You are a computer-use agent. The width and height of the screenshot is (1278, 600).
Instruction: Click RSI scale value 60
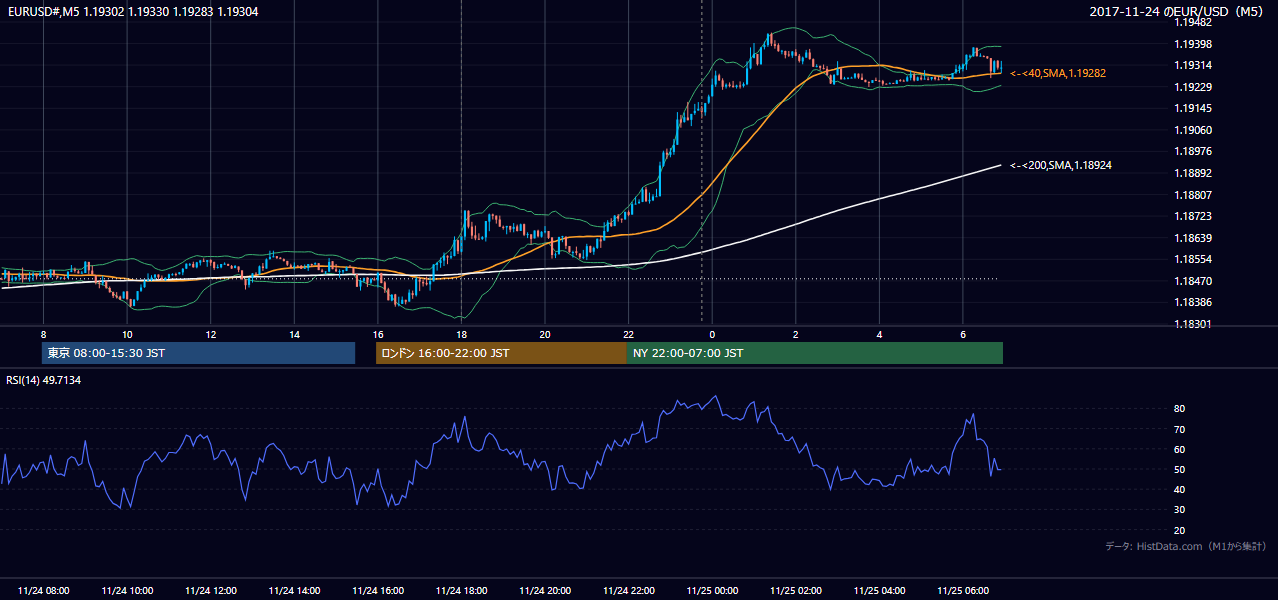pyautogui.click(x=1179, y=449)
